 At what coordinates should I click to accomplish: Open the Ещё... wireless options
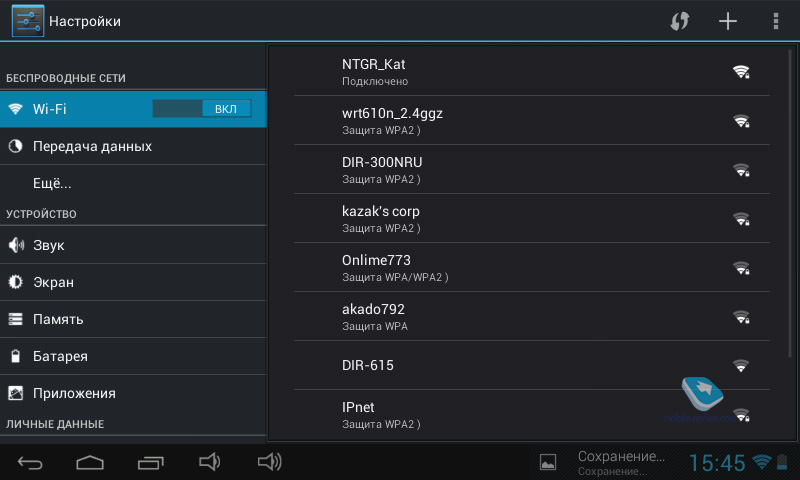(x=133, y=183)
